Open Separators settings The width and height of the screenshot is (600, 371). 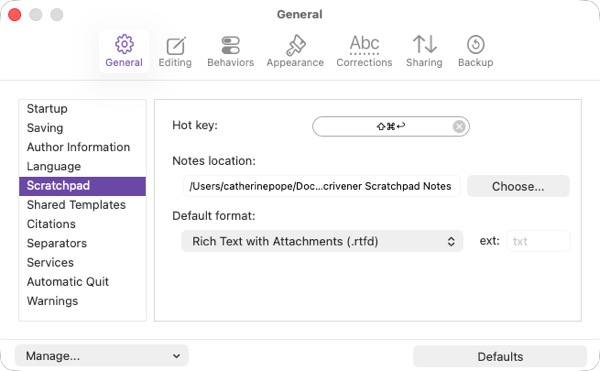click(x=82, y=243)
